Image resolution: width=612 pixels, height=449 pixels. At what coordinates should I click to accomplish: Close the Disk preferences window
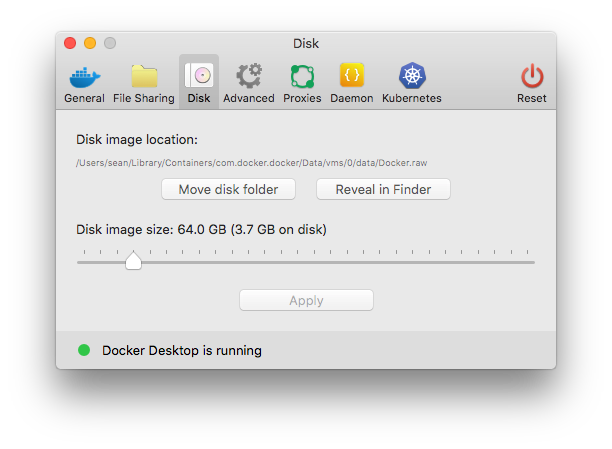(70, 43)
